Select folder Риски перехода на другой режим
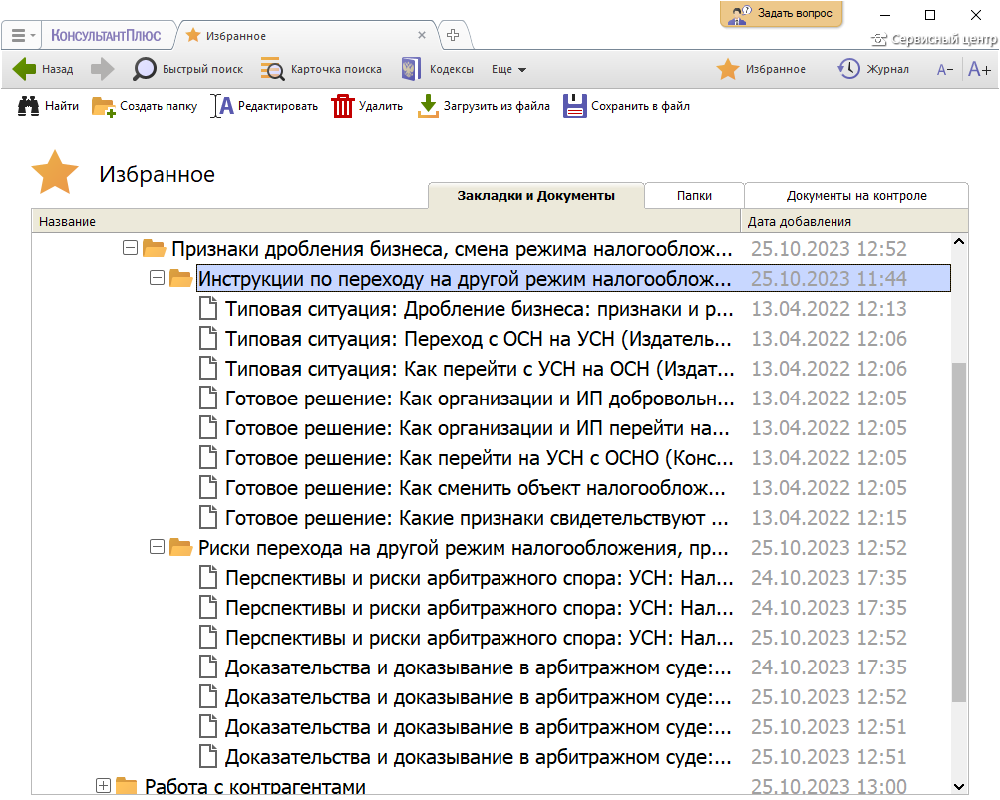The width and height of the screenshot is (1000, 800). [x=463, y=548]
